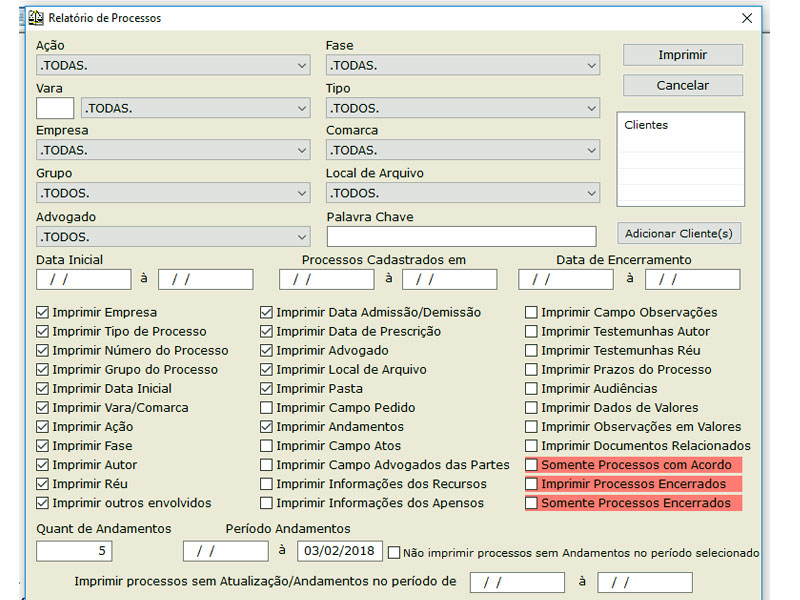Expand the Advogado dropdown

302,237
